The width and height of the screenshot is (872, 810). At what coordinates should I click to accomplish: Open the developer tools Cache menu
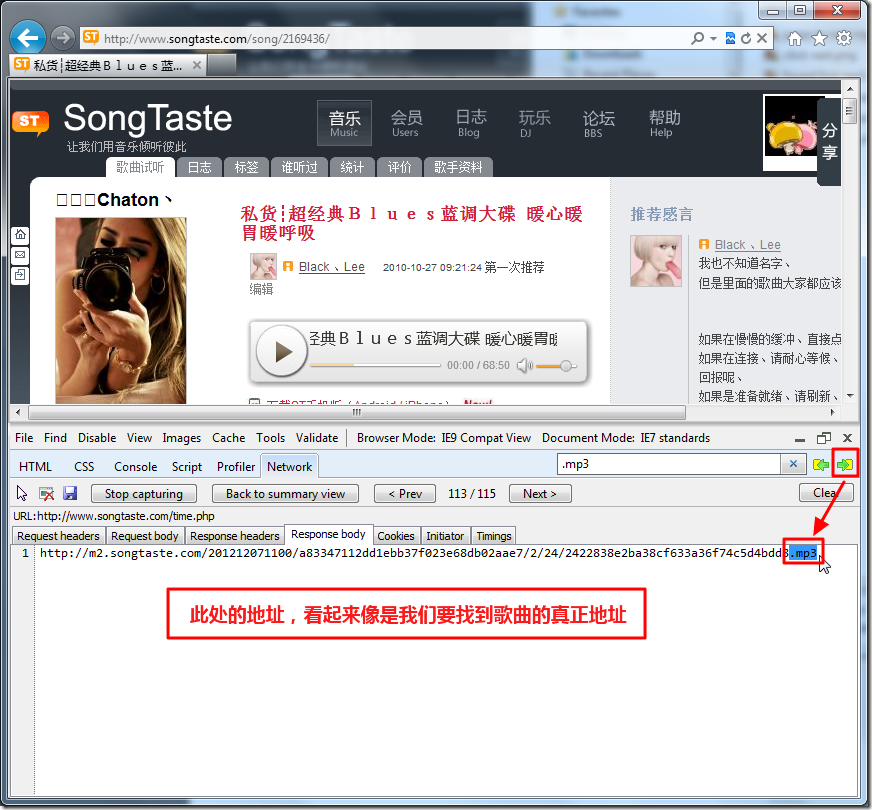(229, 438)
